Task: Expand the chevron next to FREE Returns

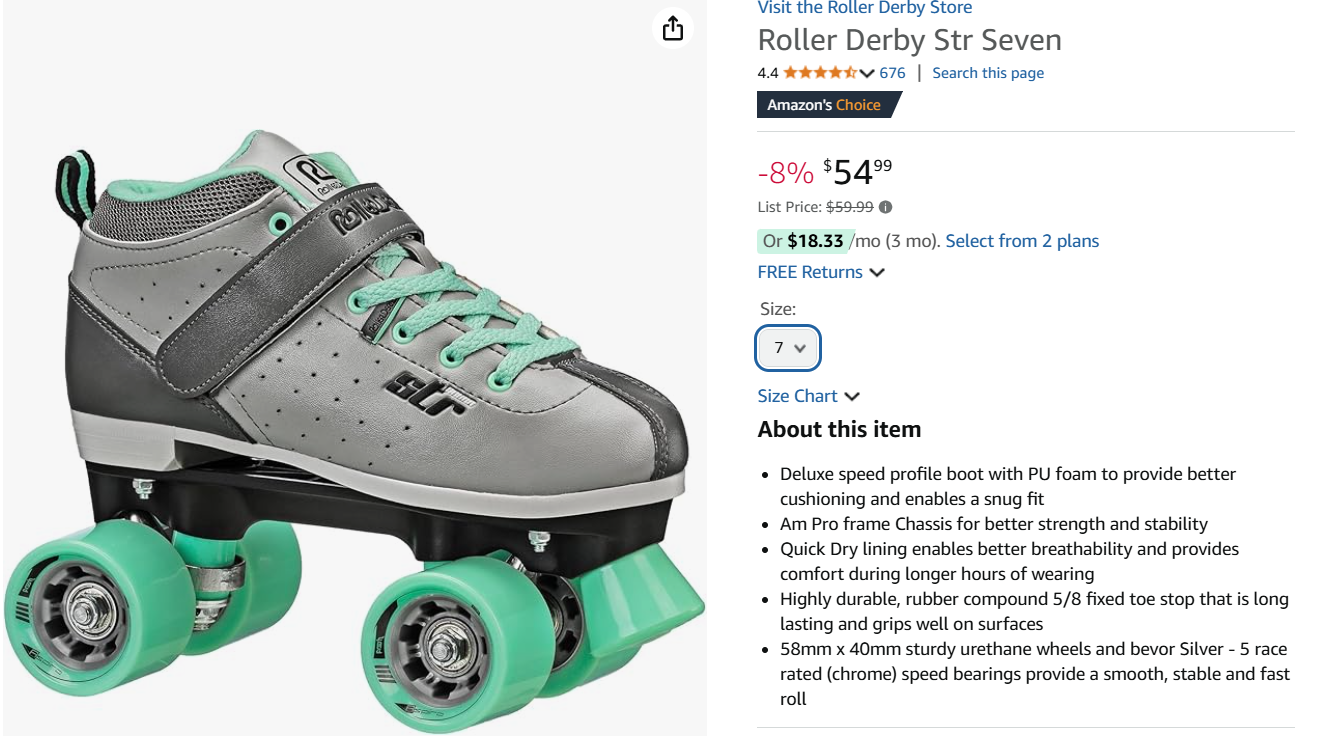Action: coord(877,273)
